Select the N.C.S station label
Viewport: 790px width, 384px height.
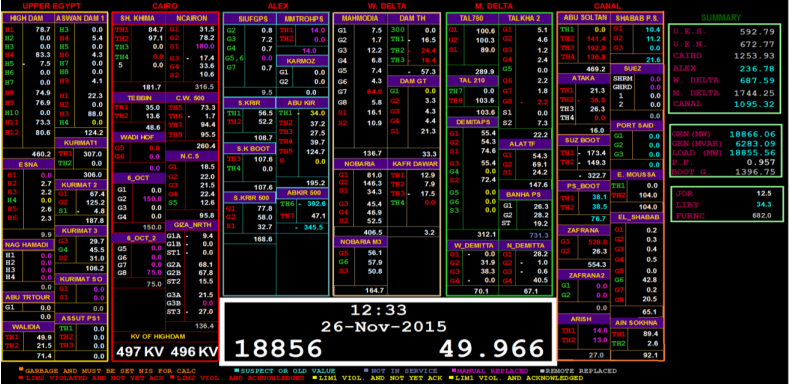[x=191, y=156]
